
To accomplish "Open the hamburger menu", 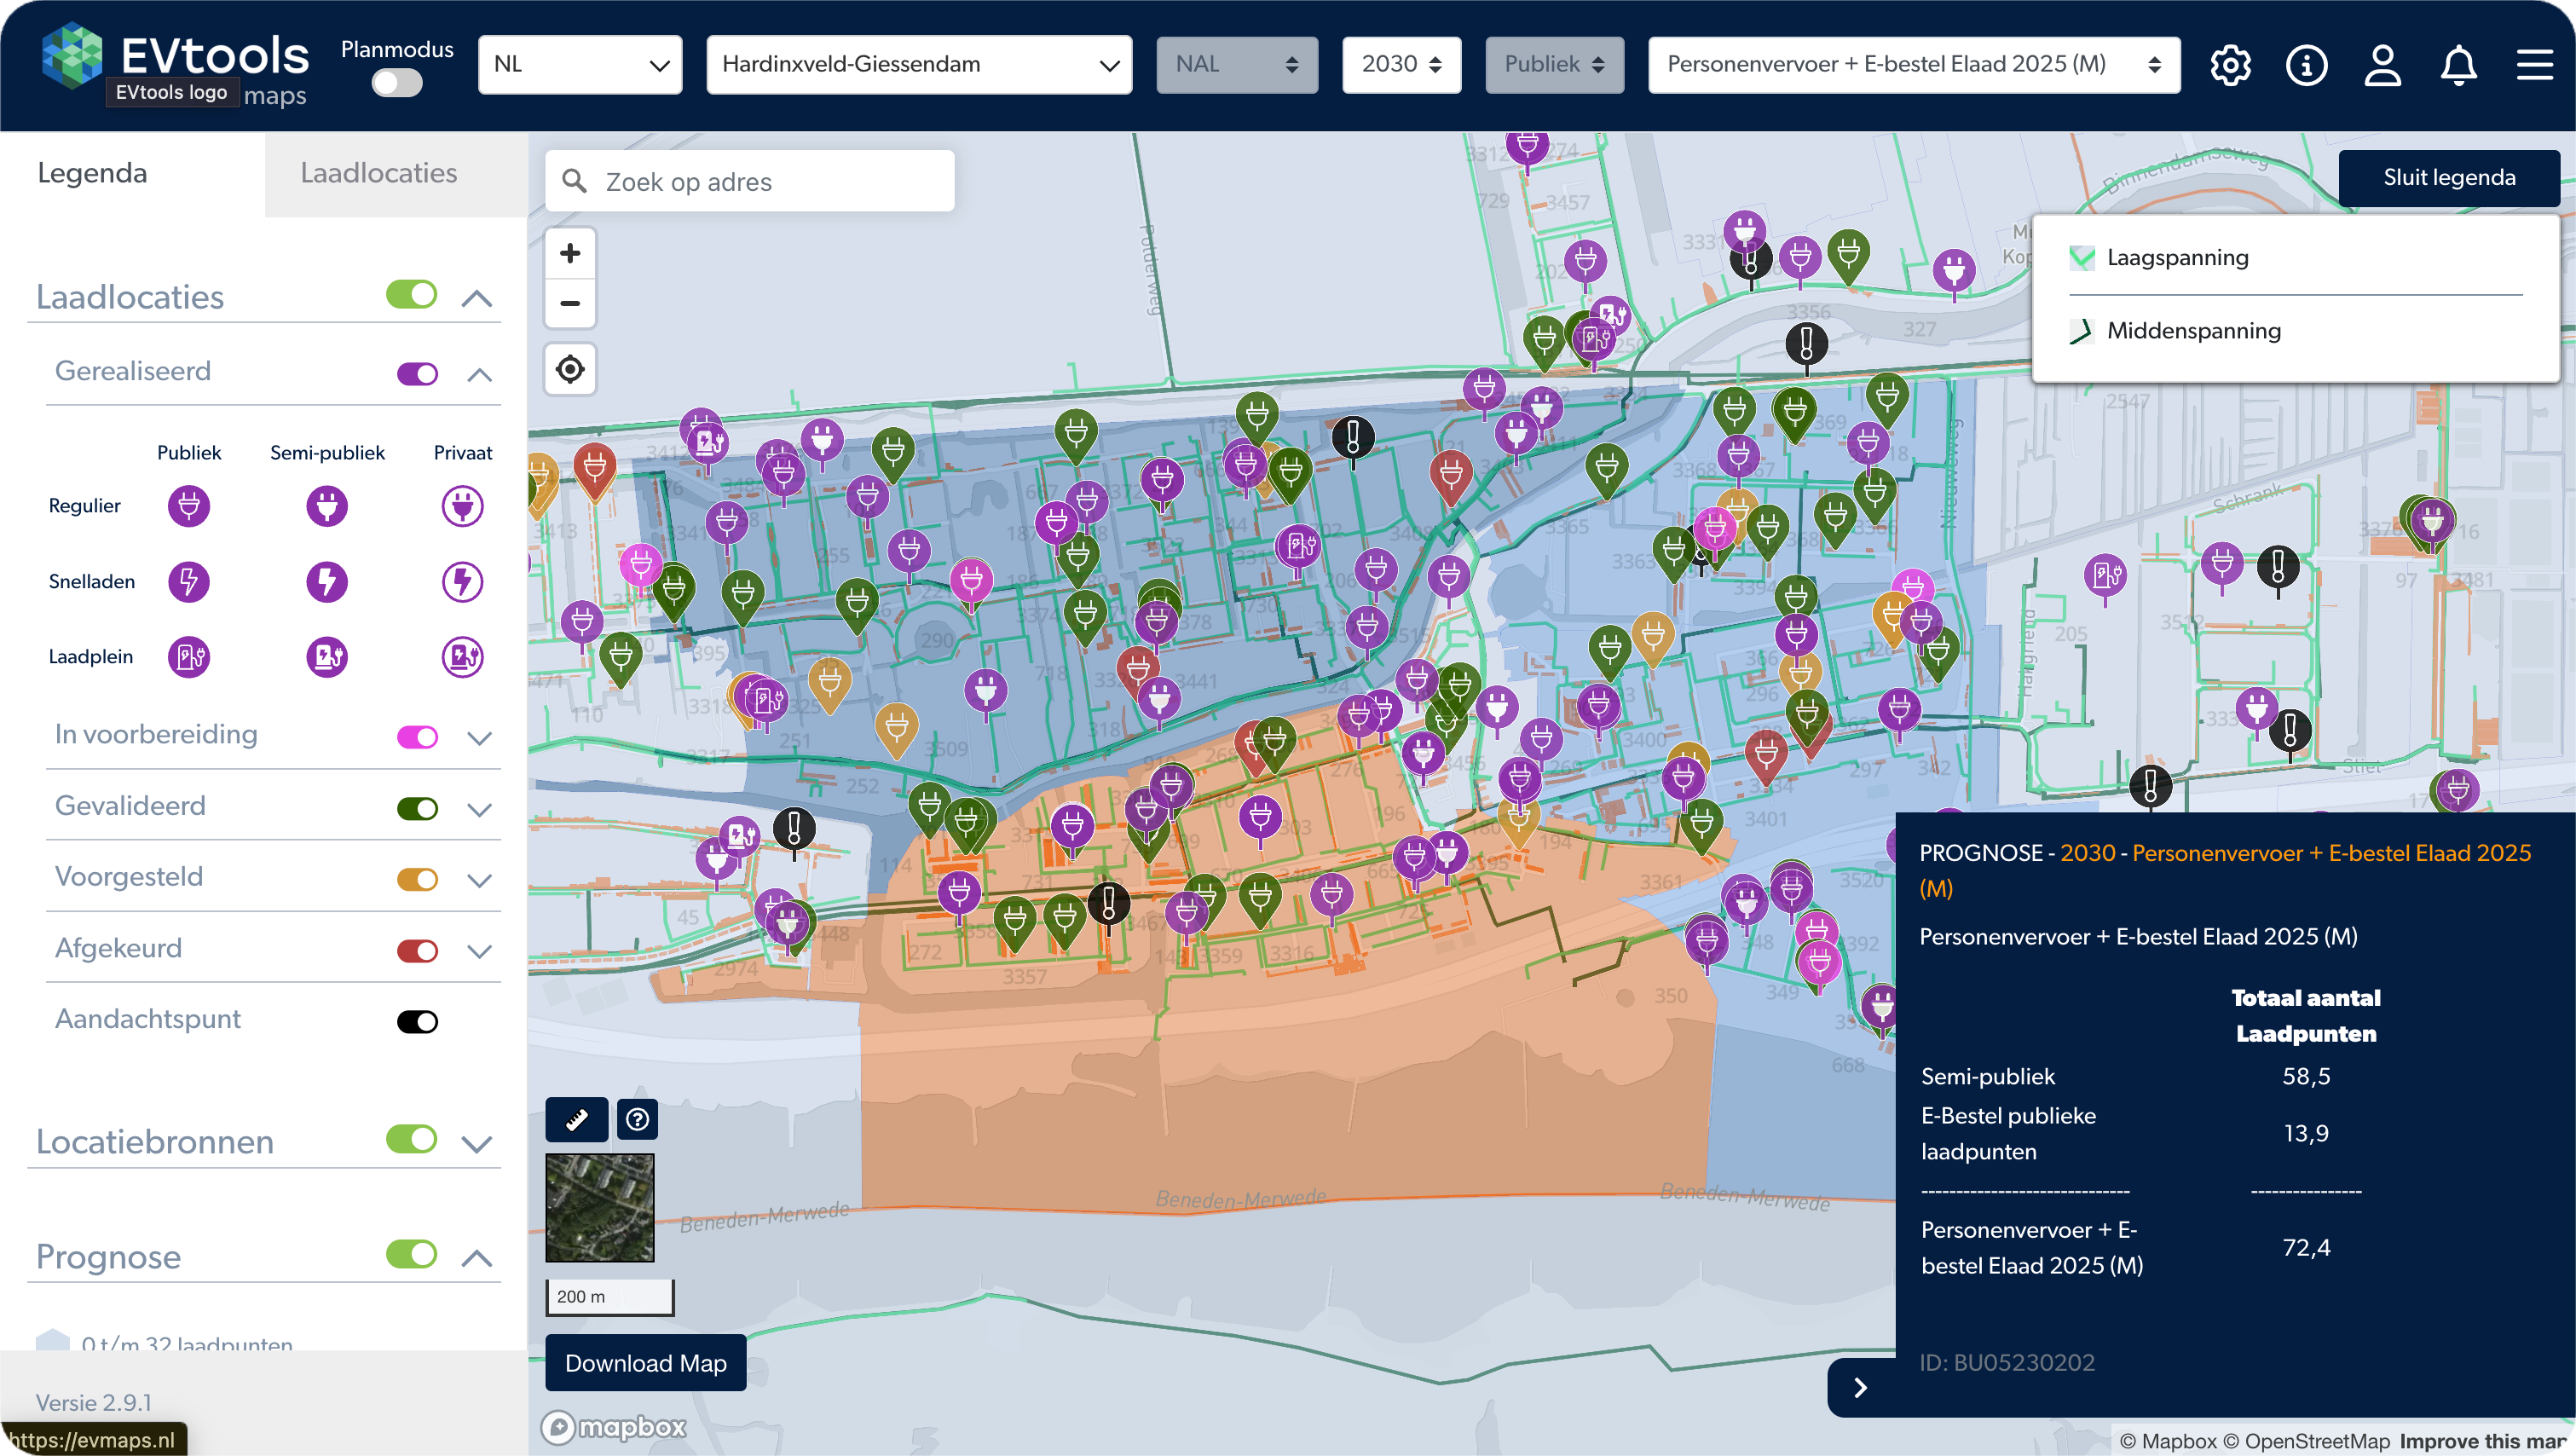I will point(2534,66).
